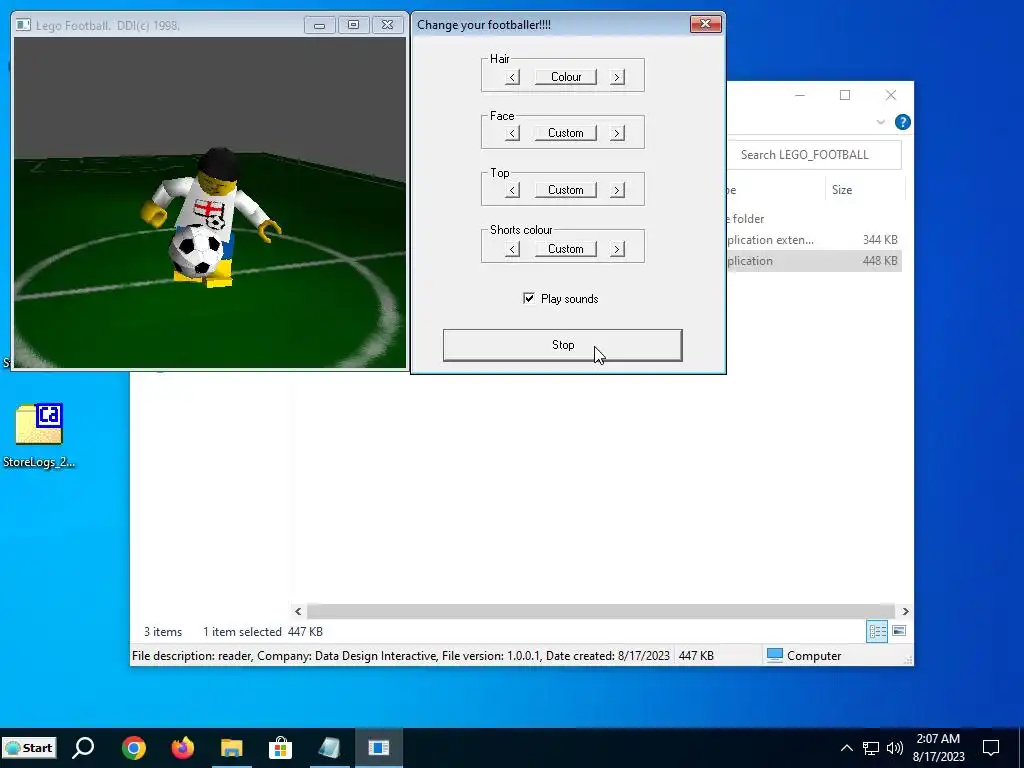Toggle the Play sounds checkbox
The height and width of the screenshot is (768, 1024).
click(x=528, y=298)
